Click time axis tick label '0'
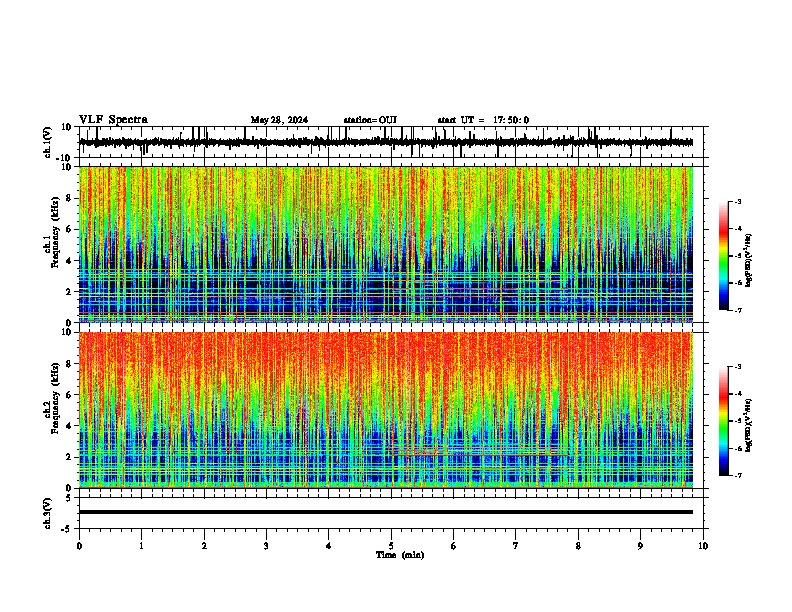 tap(79, 546)
